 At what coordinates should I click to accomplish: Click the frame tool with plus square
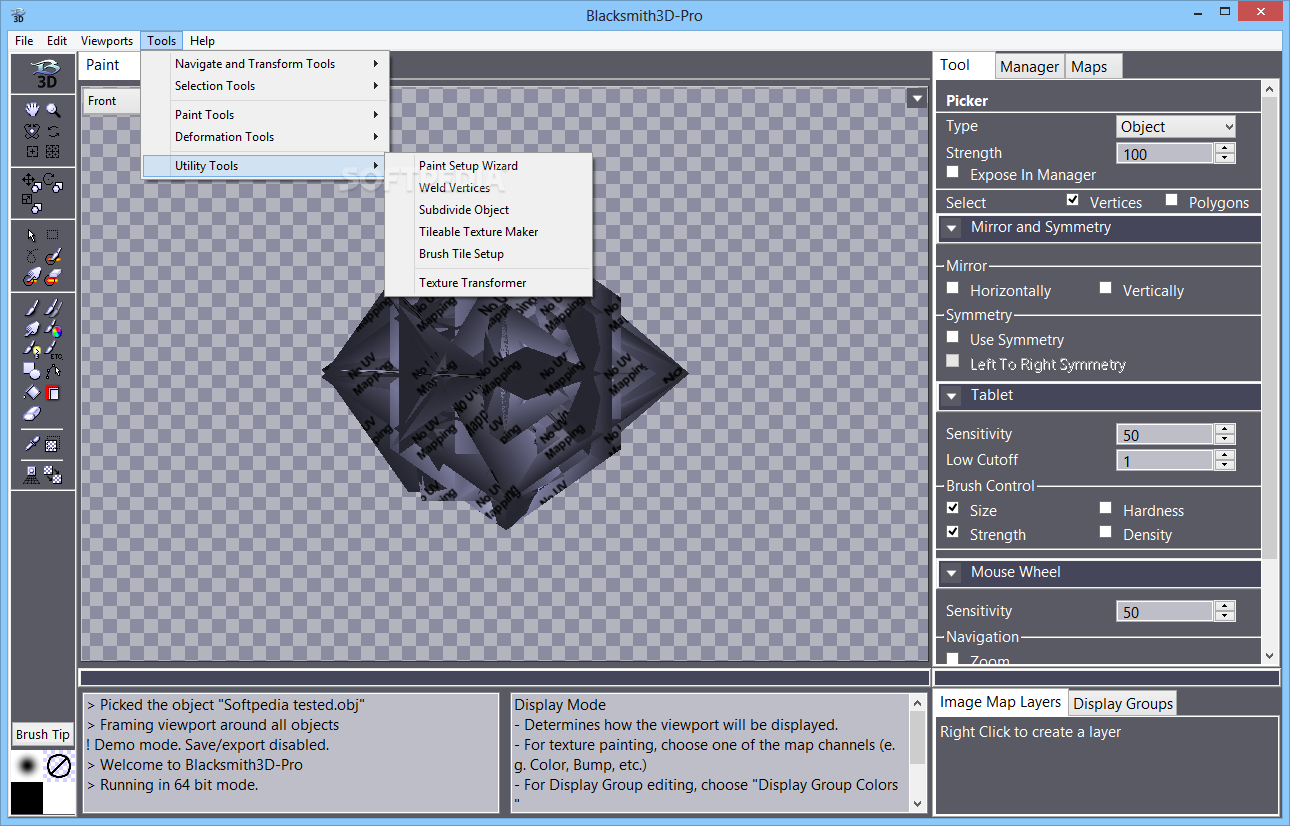[x=32, y=152]
